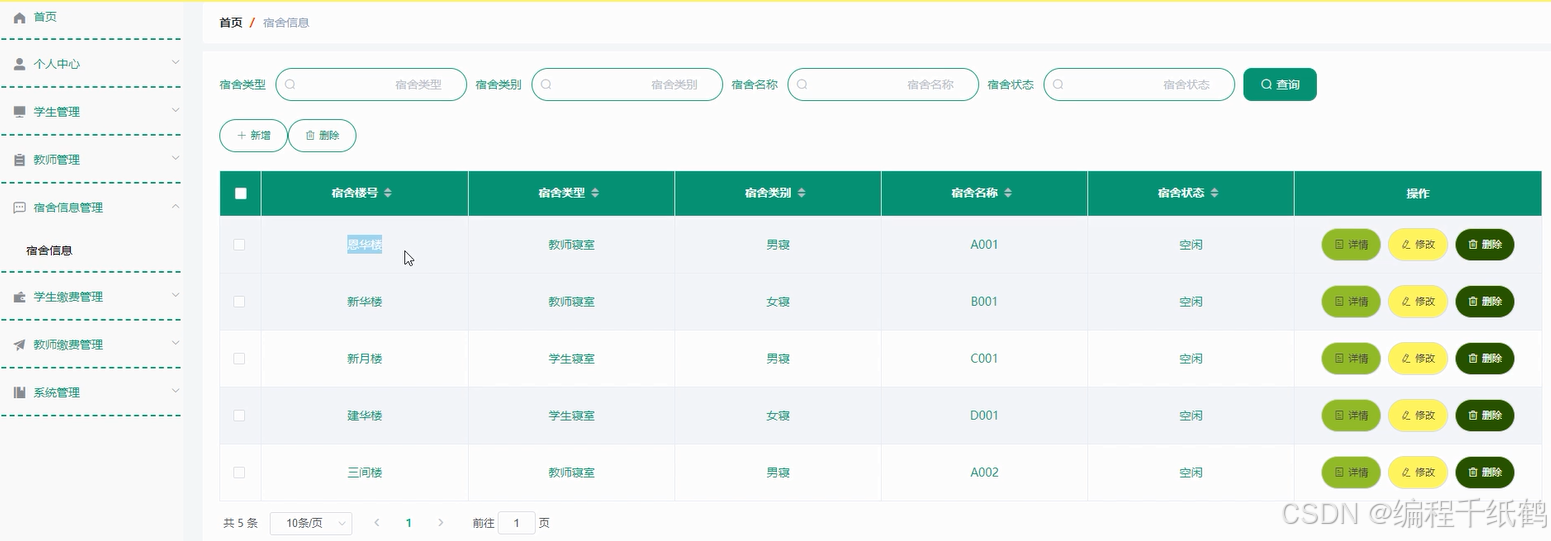Viewport: 1551px width, 541px height.
Task: Check the row checkbox for A002
Action: coord(239,473)
